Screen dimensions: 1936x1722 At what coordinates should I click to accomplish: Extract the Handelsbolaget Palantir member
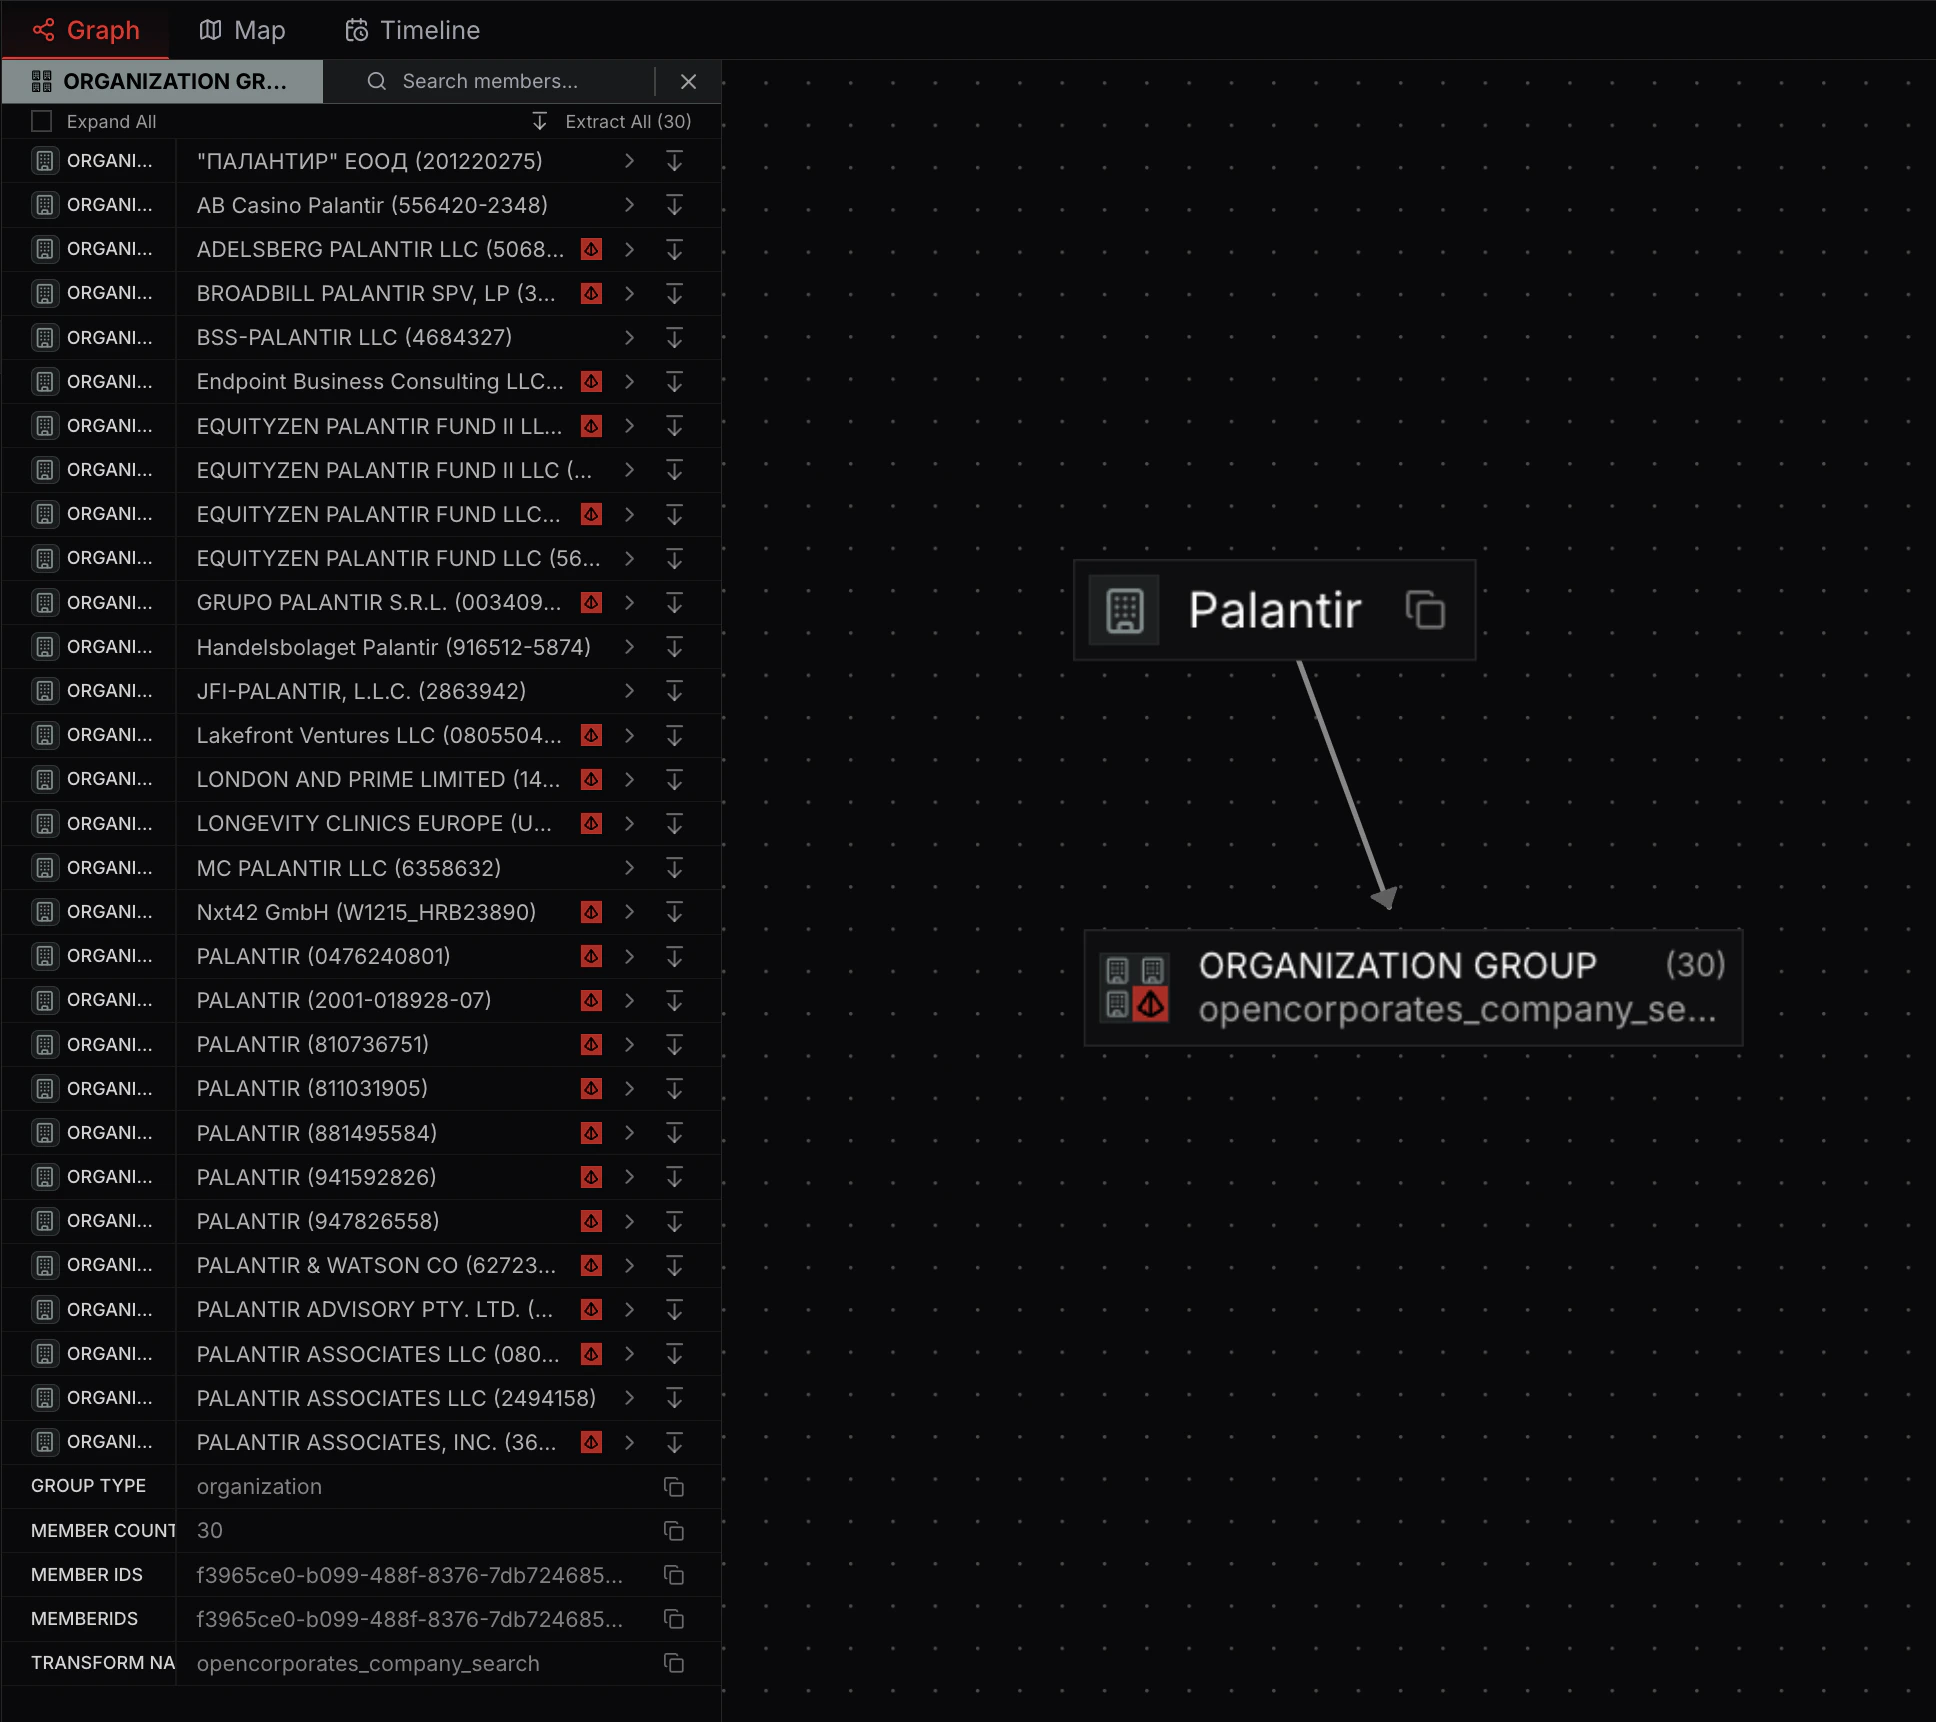click(x=675, y=646)
